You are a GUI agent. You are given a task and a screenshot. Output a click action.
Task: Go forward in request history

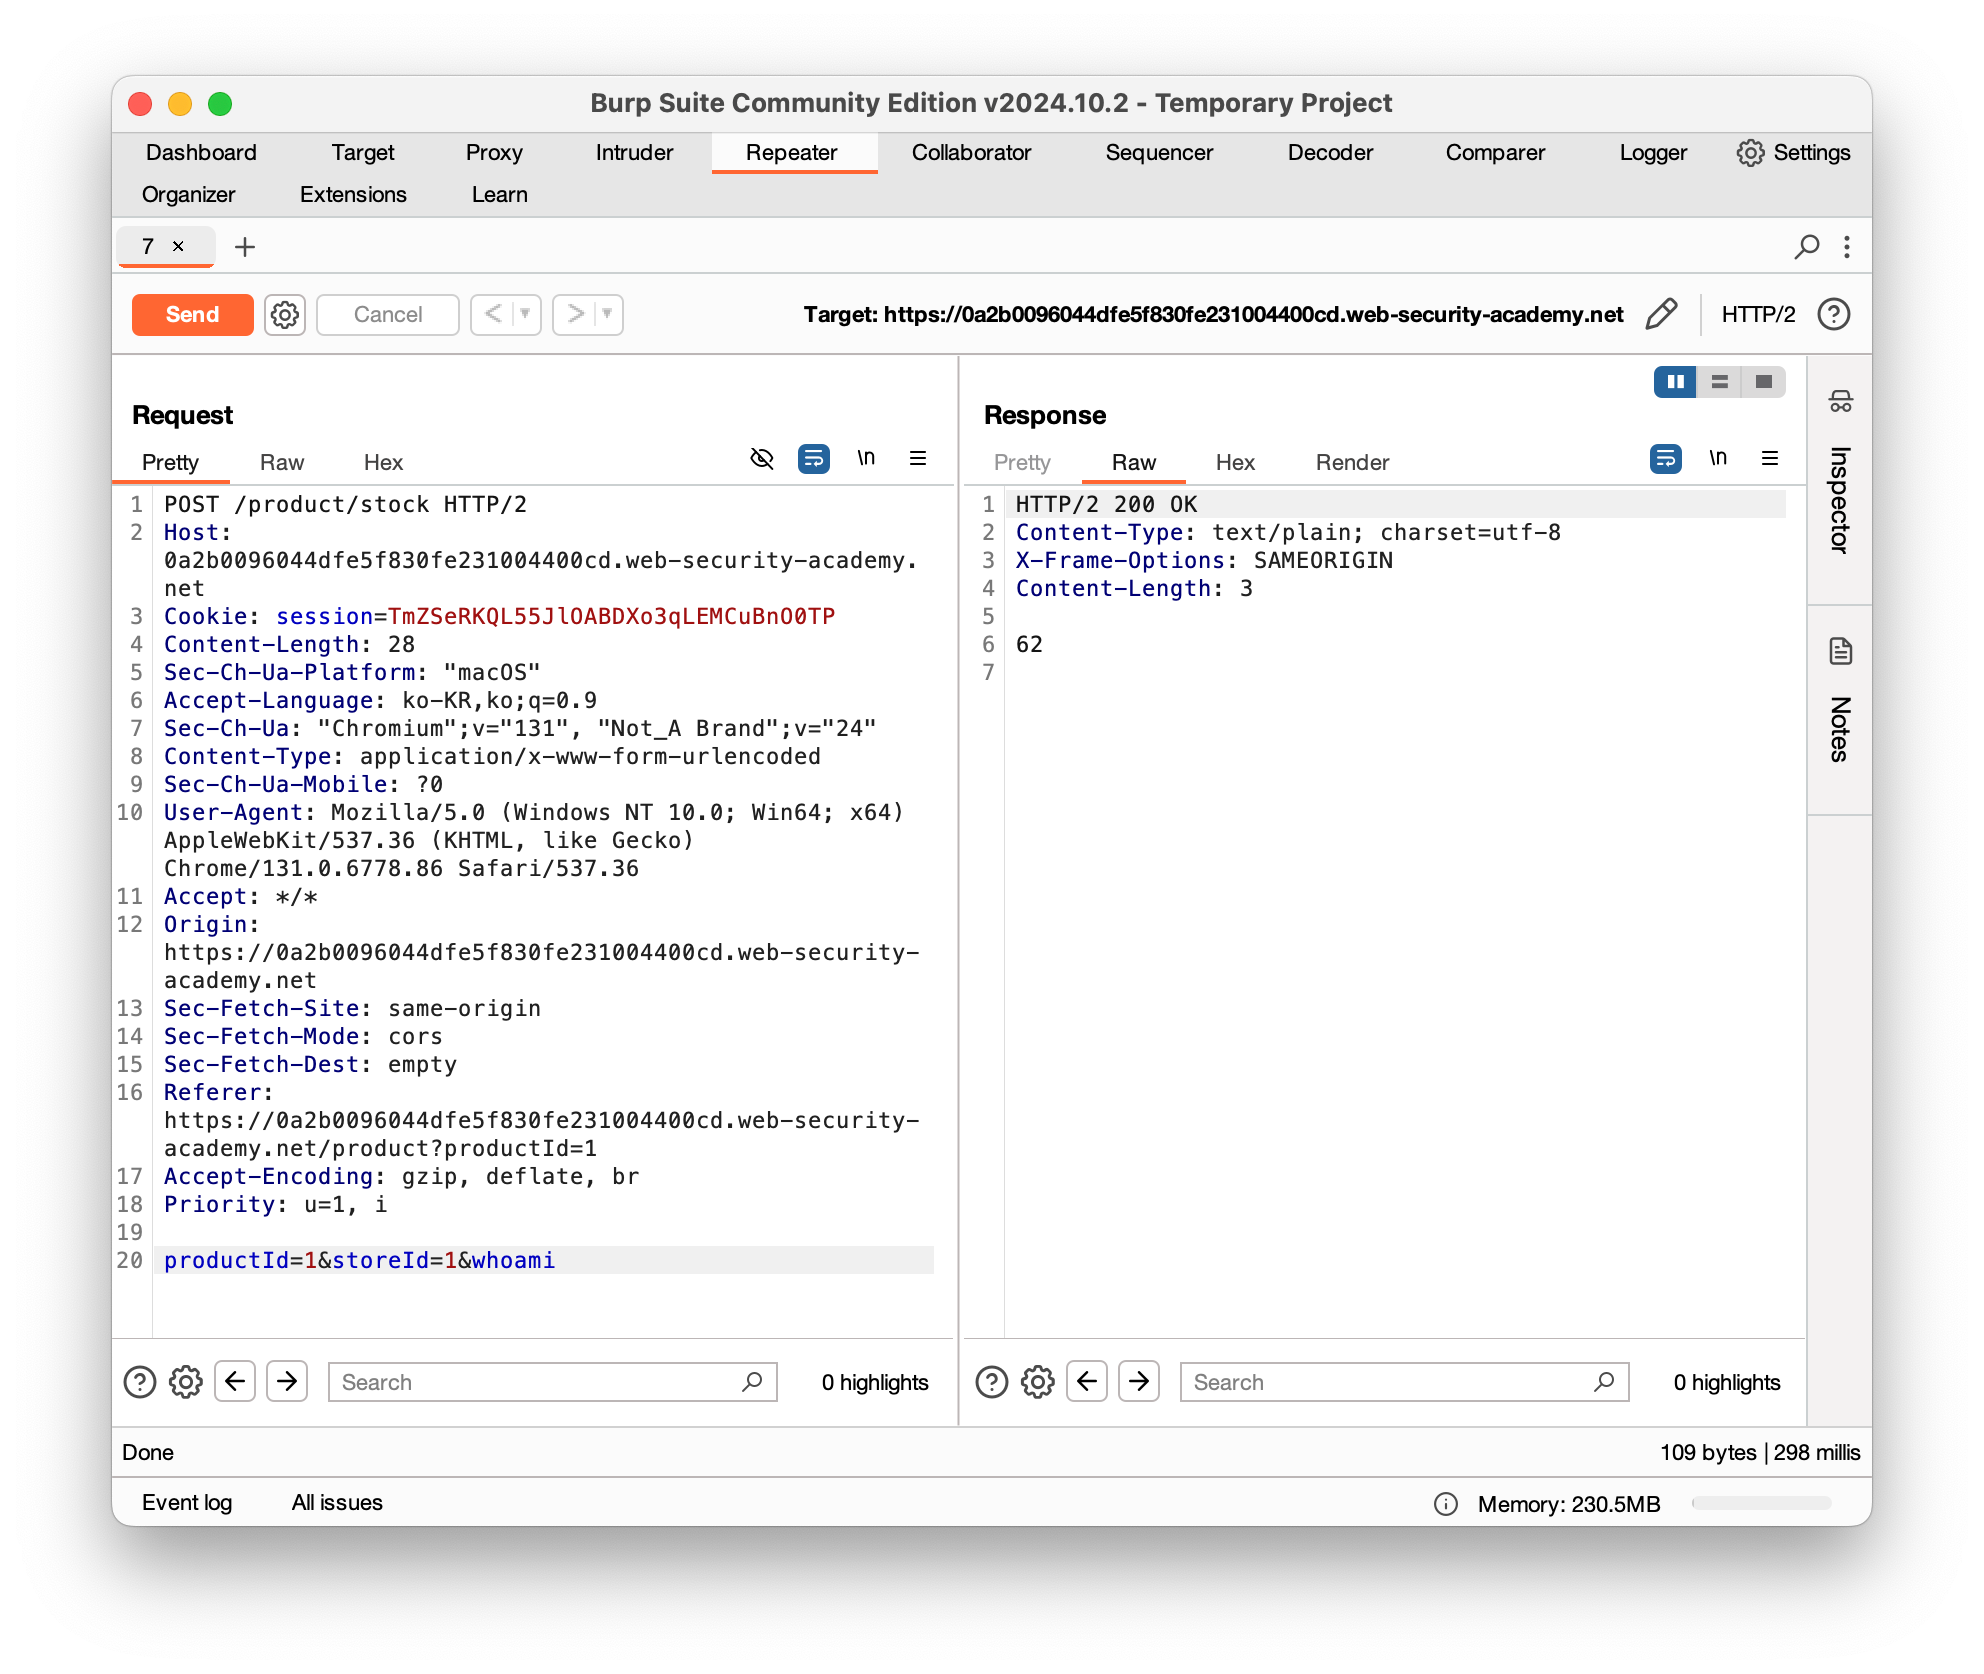575,315
